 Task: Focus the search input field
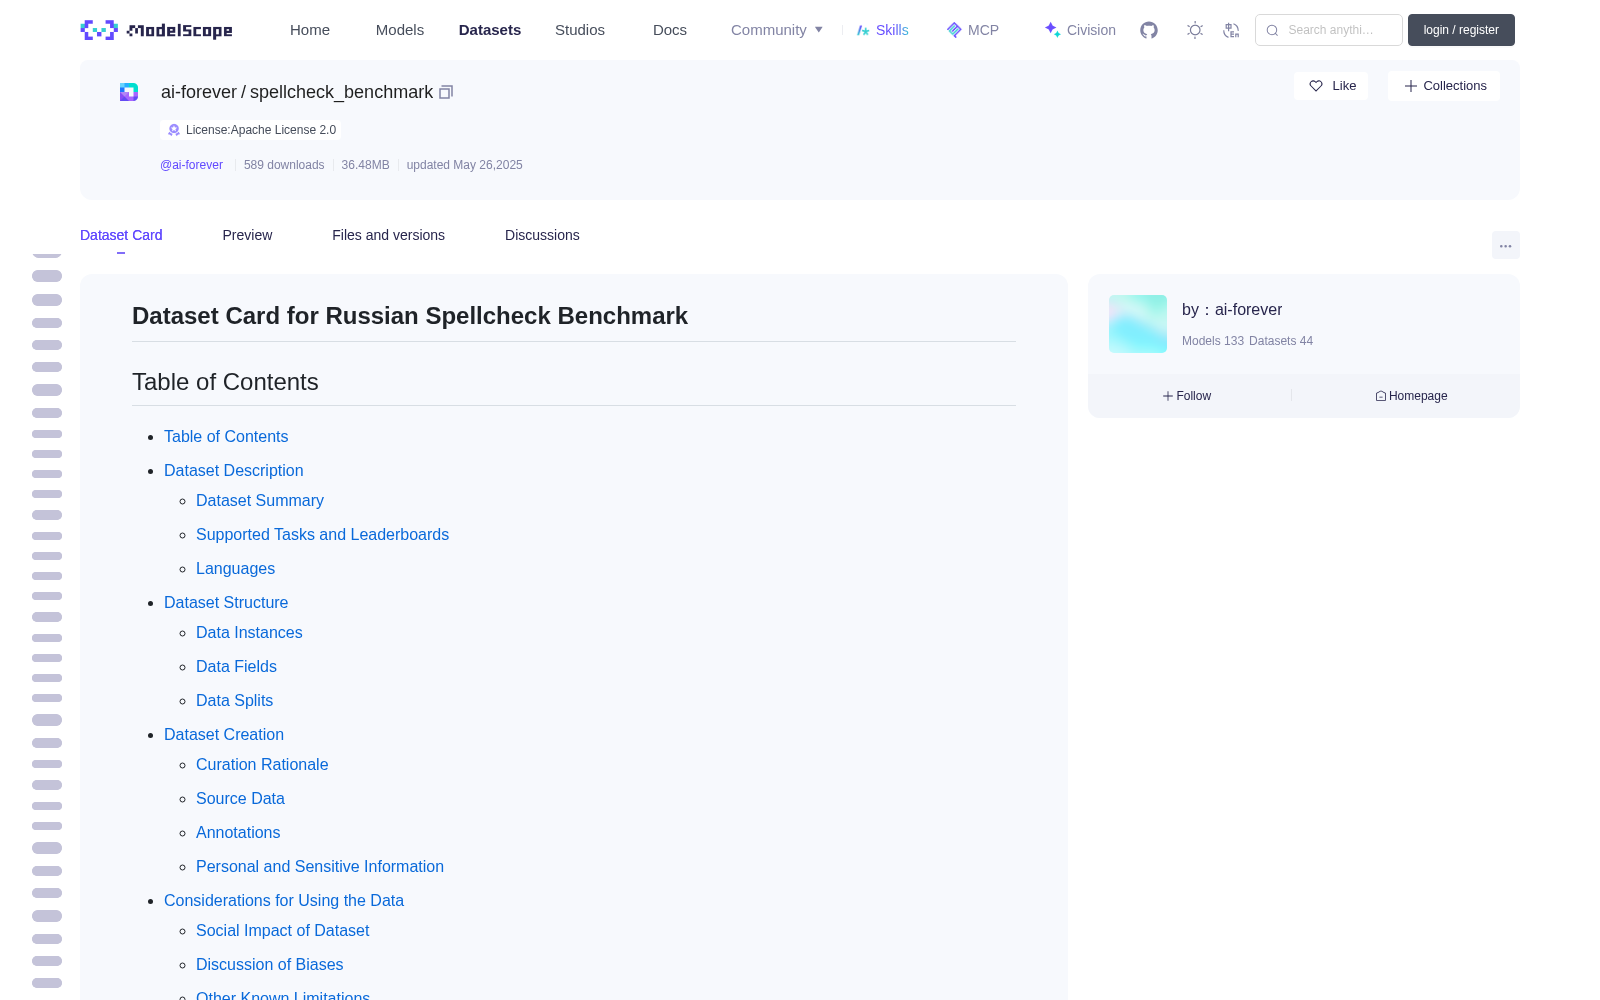1329,30
